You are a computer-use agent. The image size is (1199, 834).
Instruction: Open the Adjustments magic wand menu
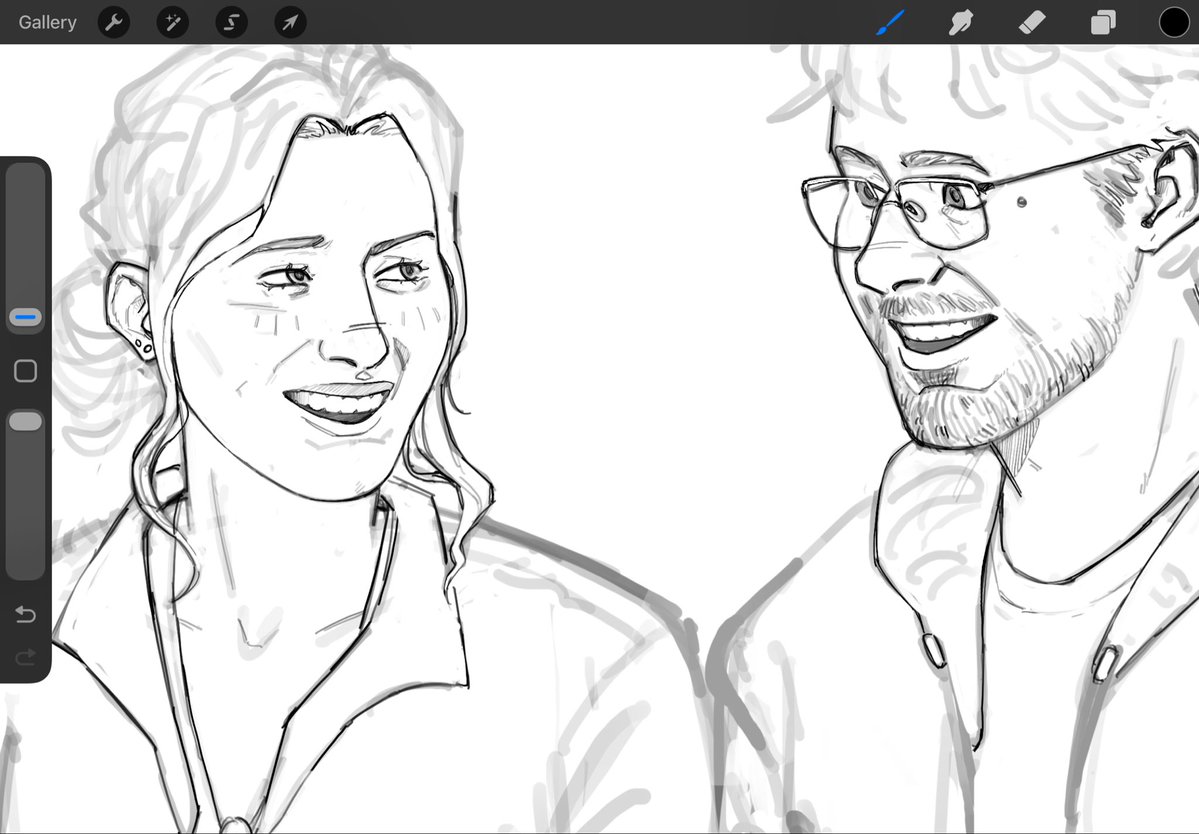(x=173, y=22)
